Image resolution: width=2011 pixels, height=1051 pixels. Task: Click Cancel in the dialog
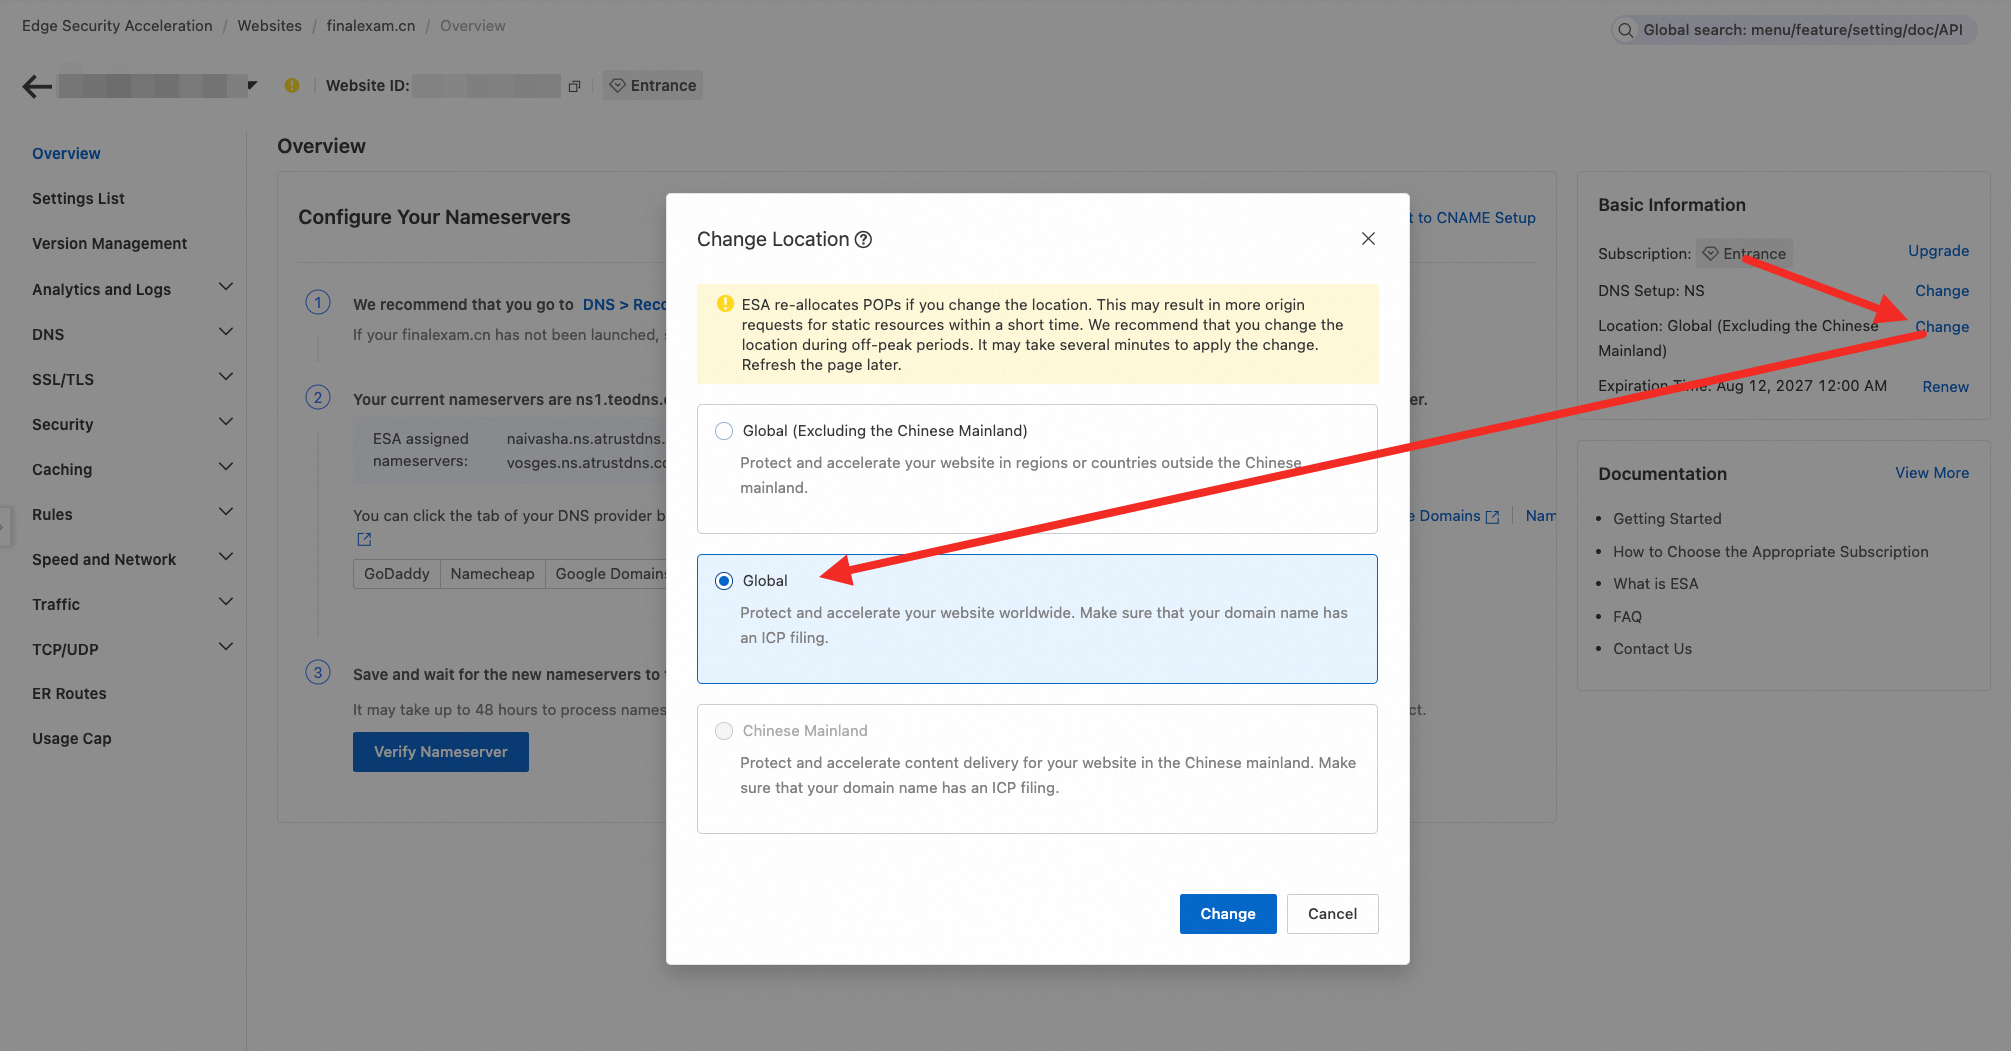point(1332,914)
